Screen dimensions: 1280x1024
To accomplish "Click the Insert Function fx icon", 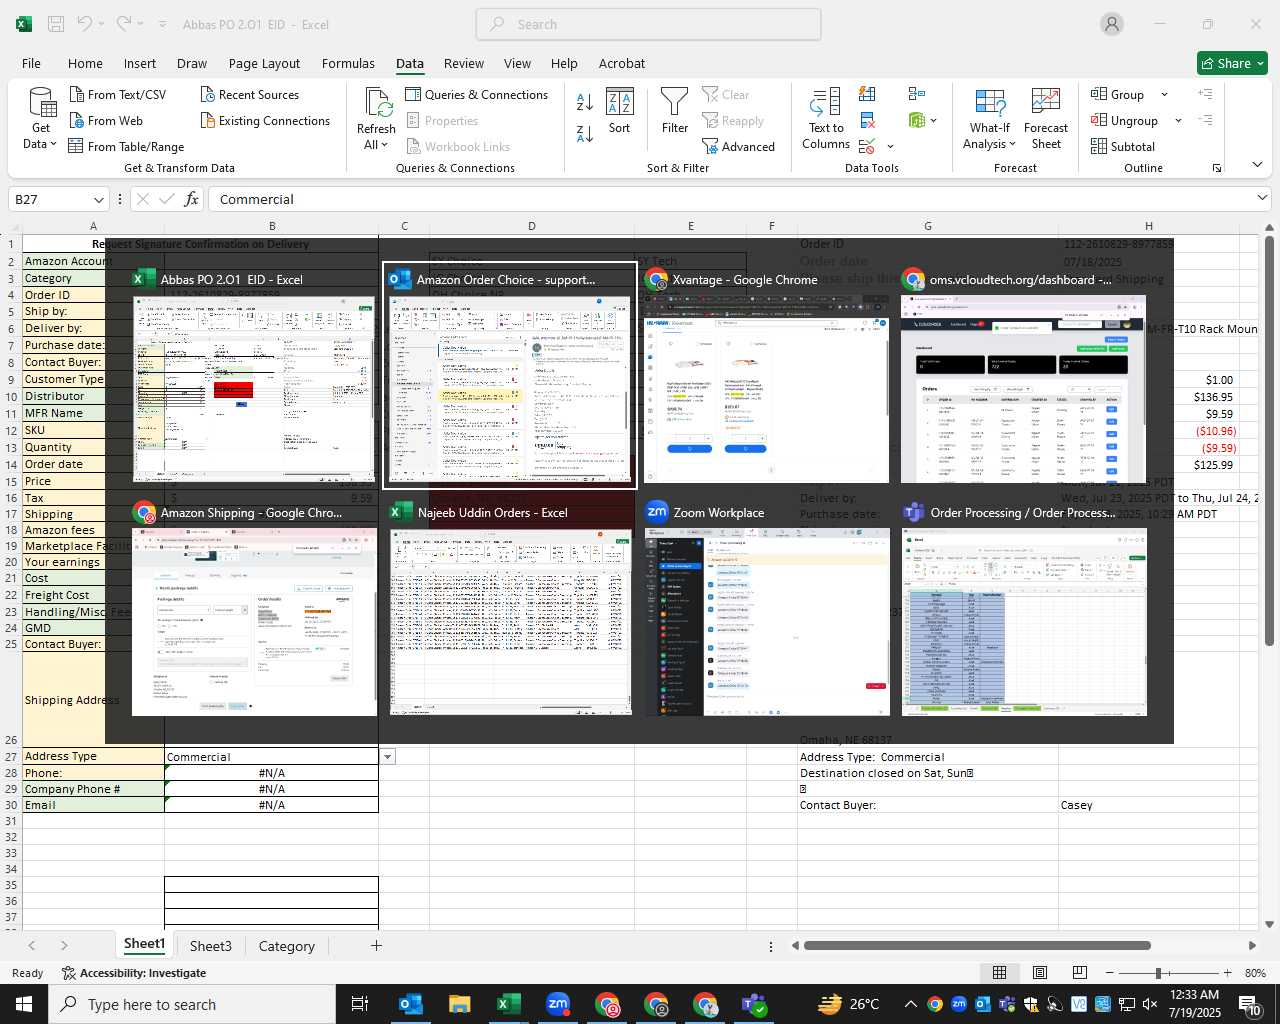I will click(192, 199).
